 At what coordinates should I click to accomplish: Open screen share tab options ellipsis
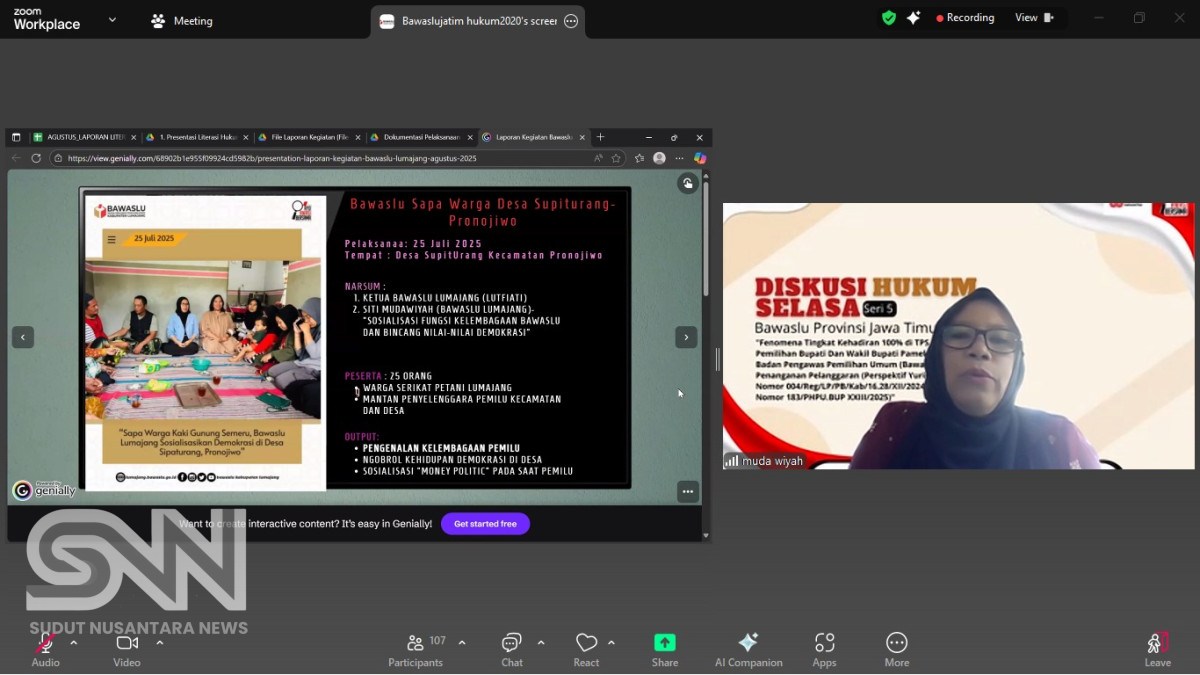click(x=571, y=21)
